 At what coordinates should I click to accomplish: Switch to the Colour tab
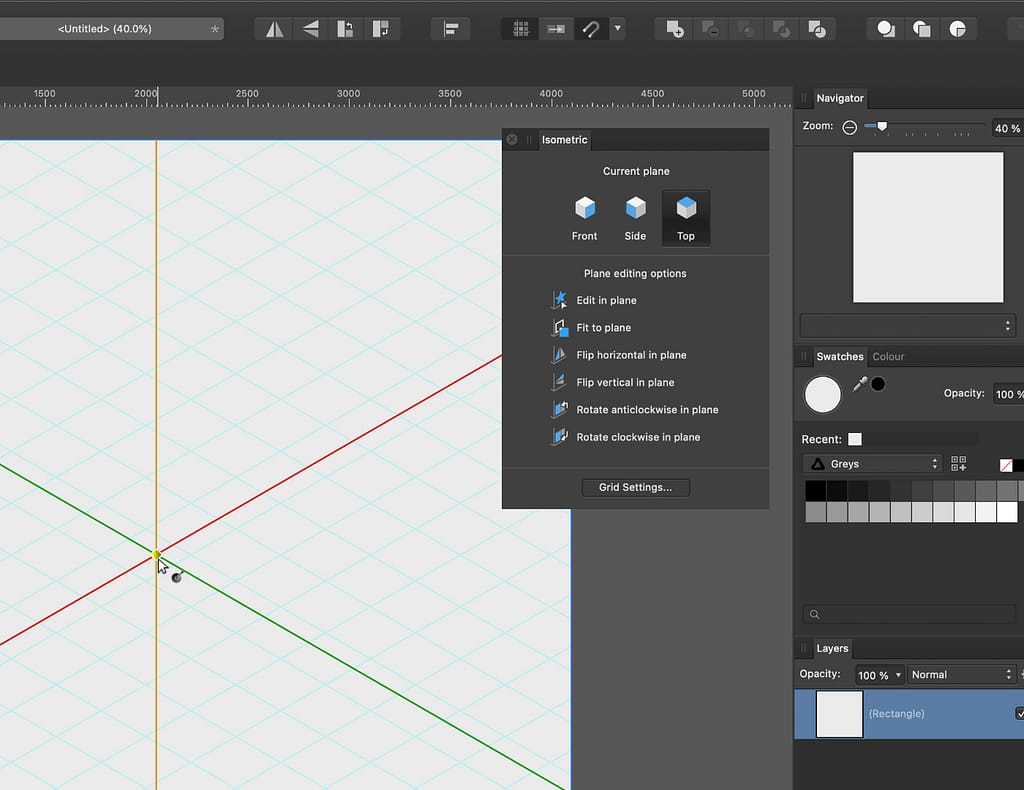(888, 356)
